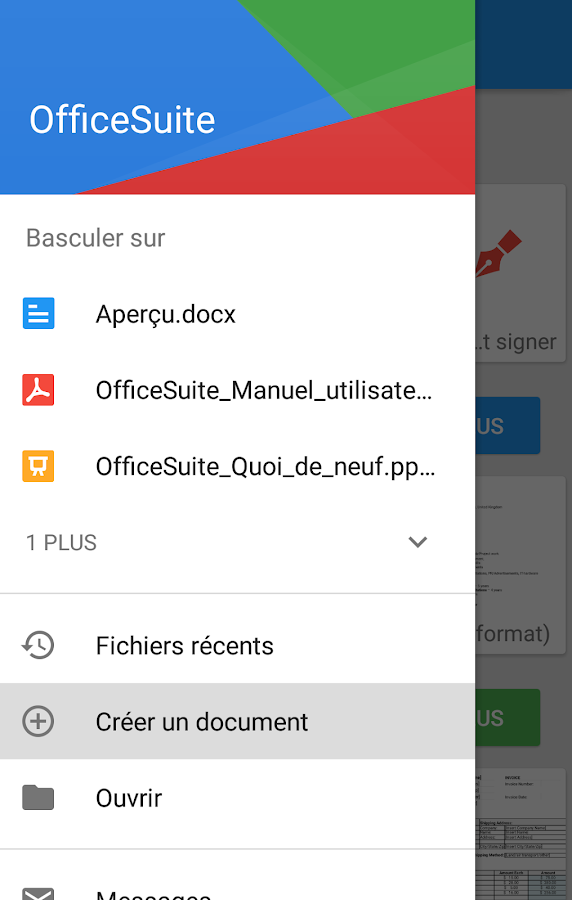Open Fichiers récents
The height and width of the screenshot is (900, 572).
238,645
